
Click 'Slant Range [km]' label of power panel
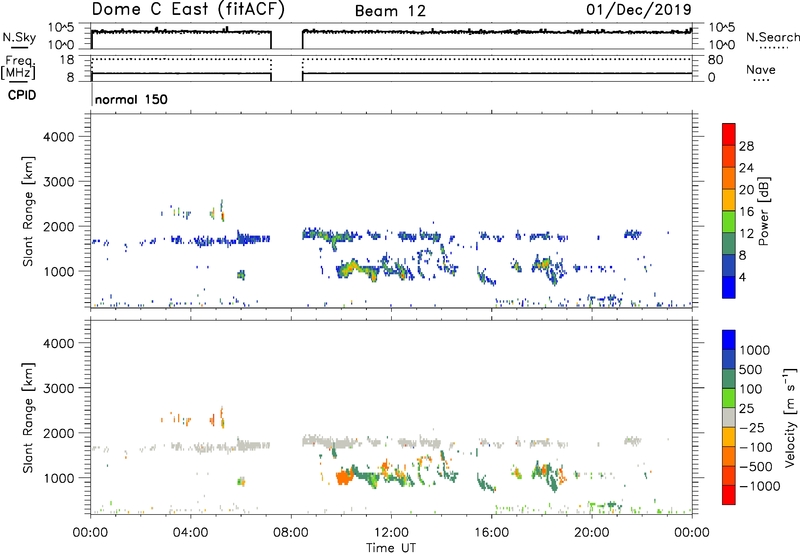[28, 211]
